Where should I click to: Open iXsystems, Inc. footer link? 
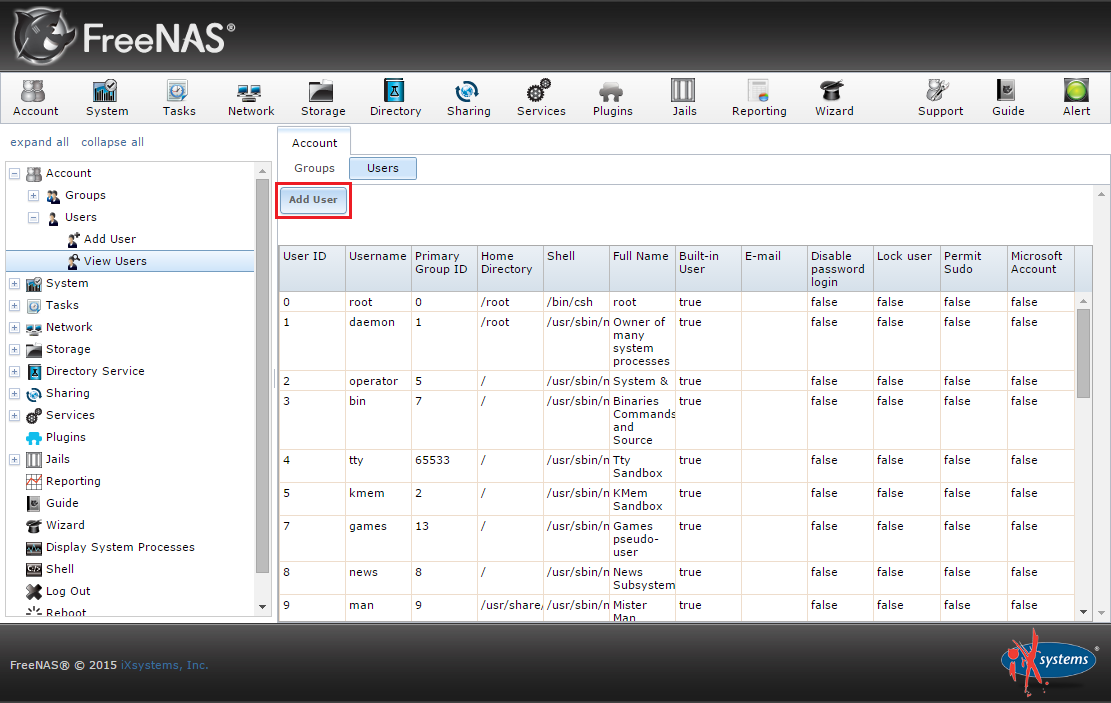coord(164,665)
